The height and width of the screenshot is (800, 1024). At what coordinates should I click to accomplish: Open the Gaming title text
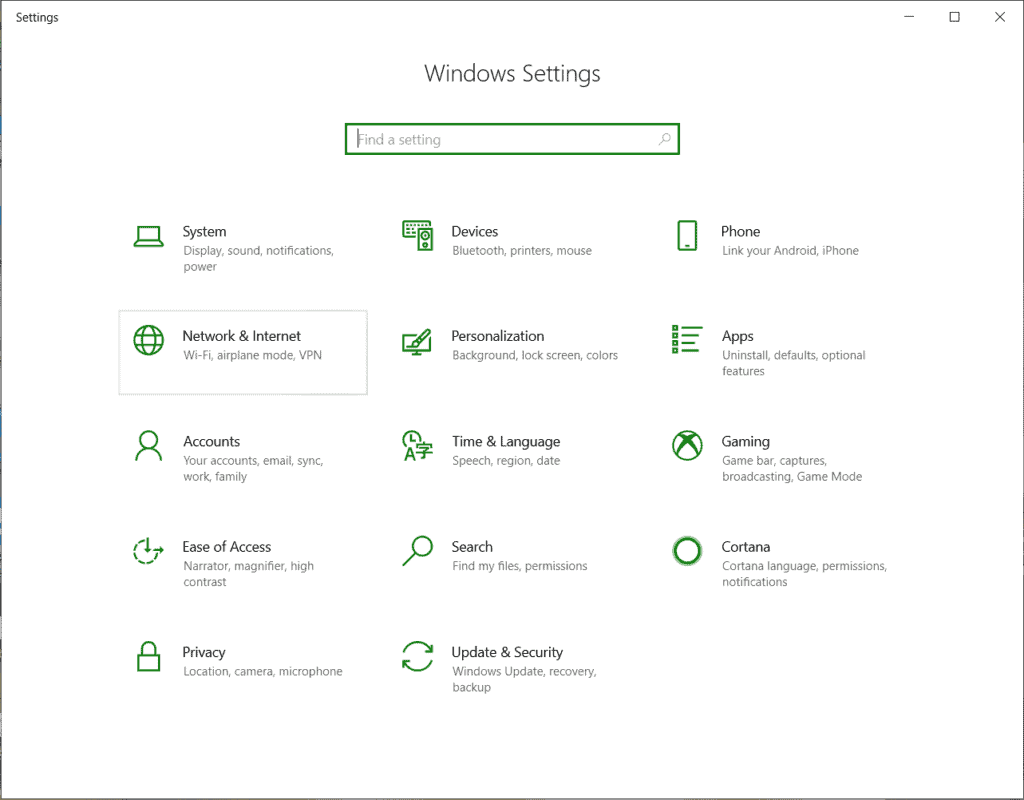(745, 442)
